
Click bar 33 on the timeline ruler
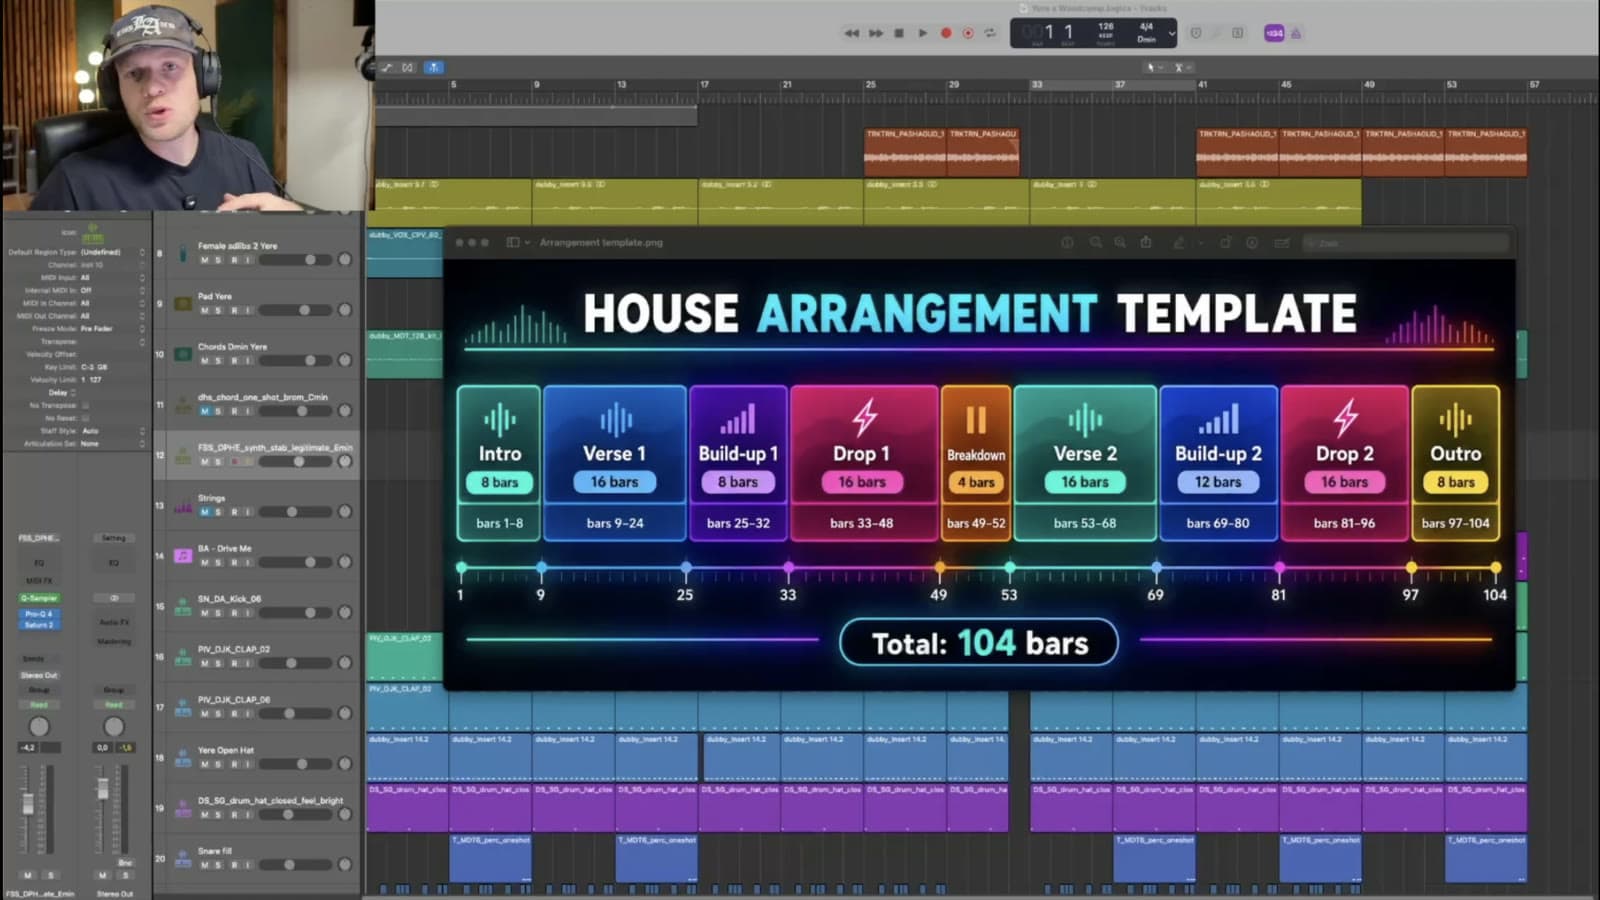tap(1037, 85)
